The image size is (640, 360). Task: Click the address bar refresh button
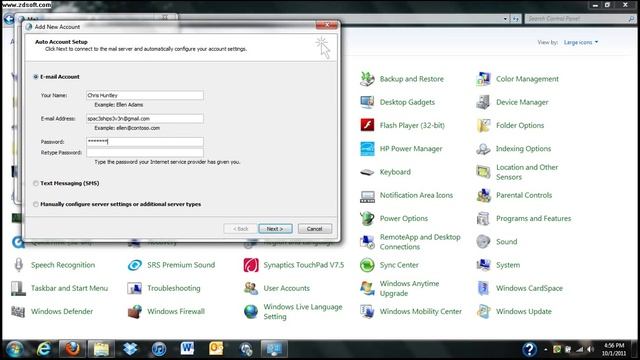(516, 19)
